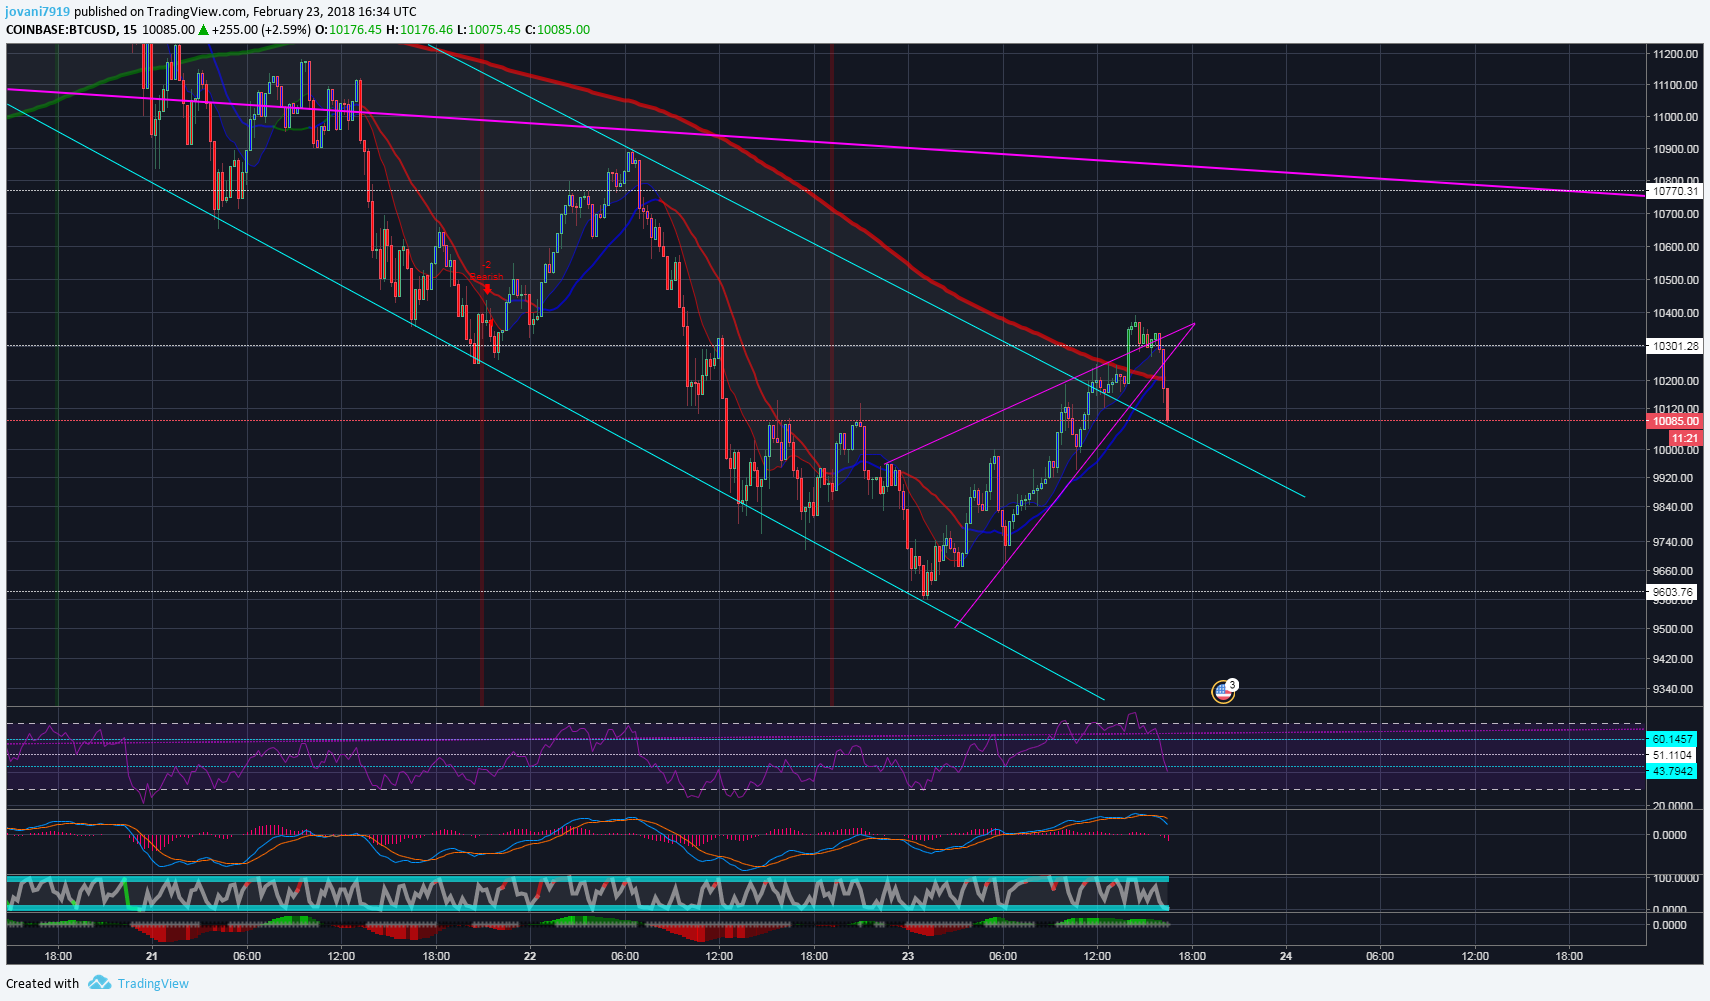Click the RSI 43.7942 value tag

(1673, 771)
